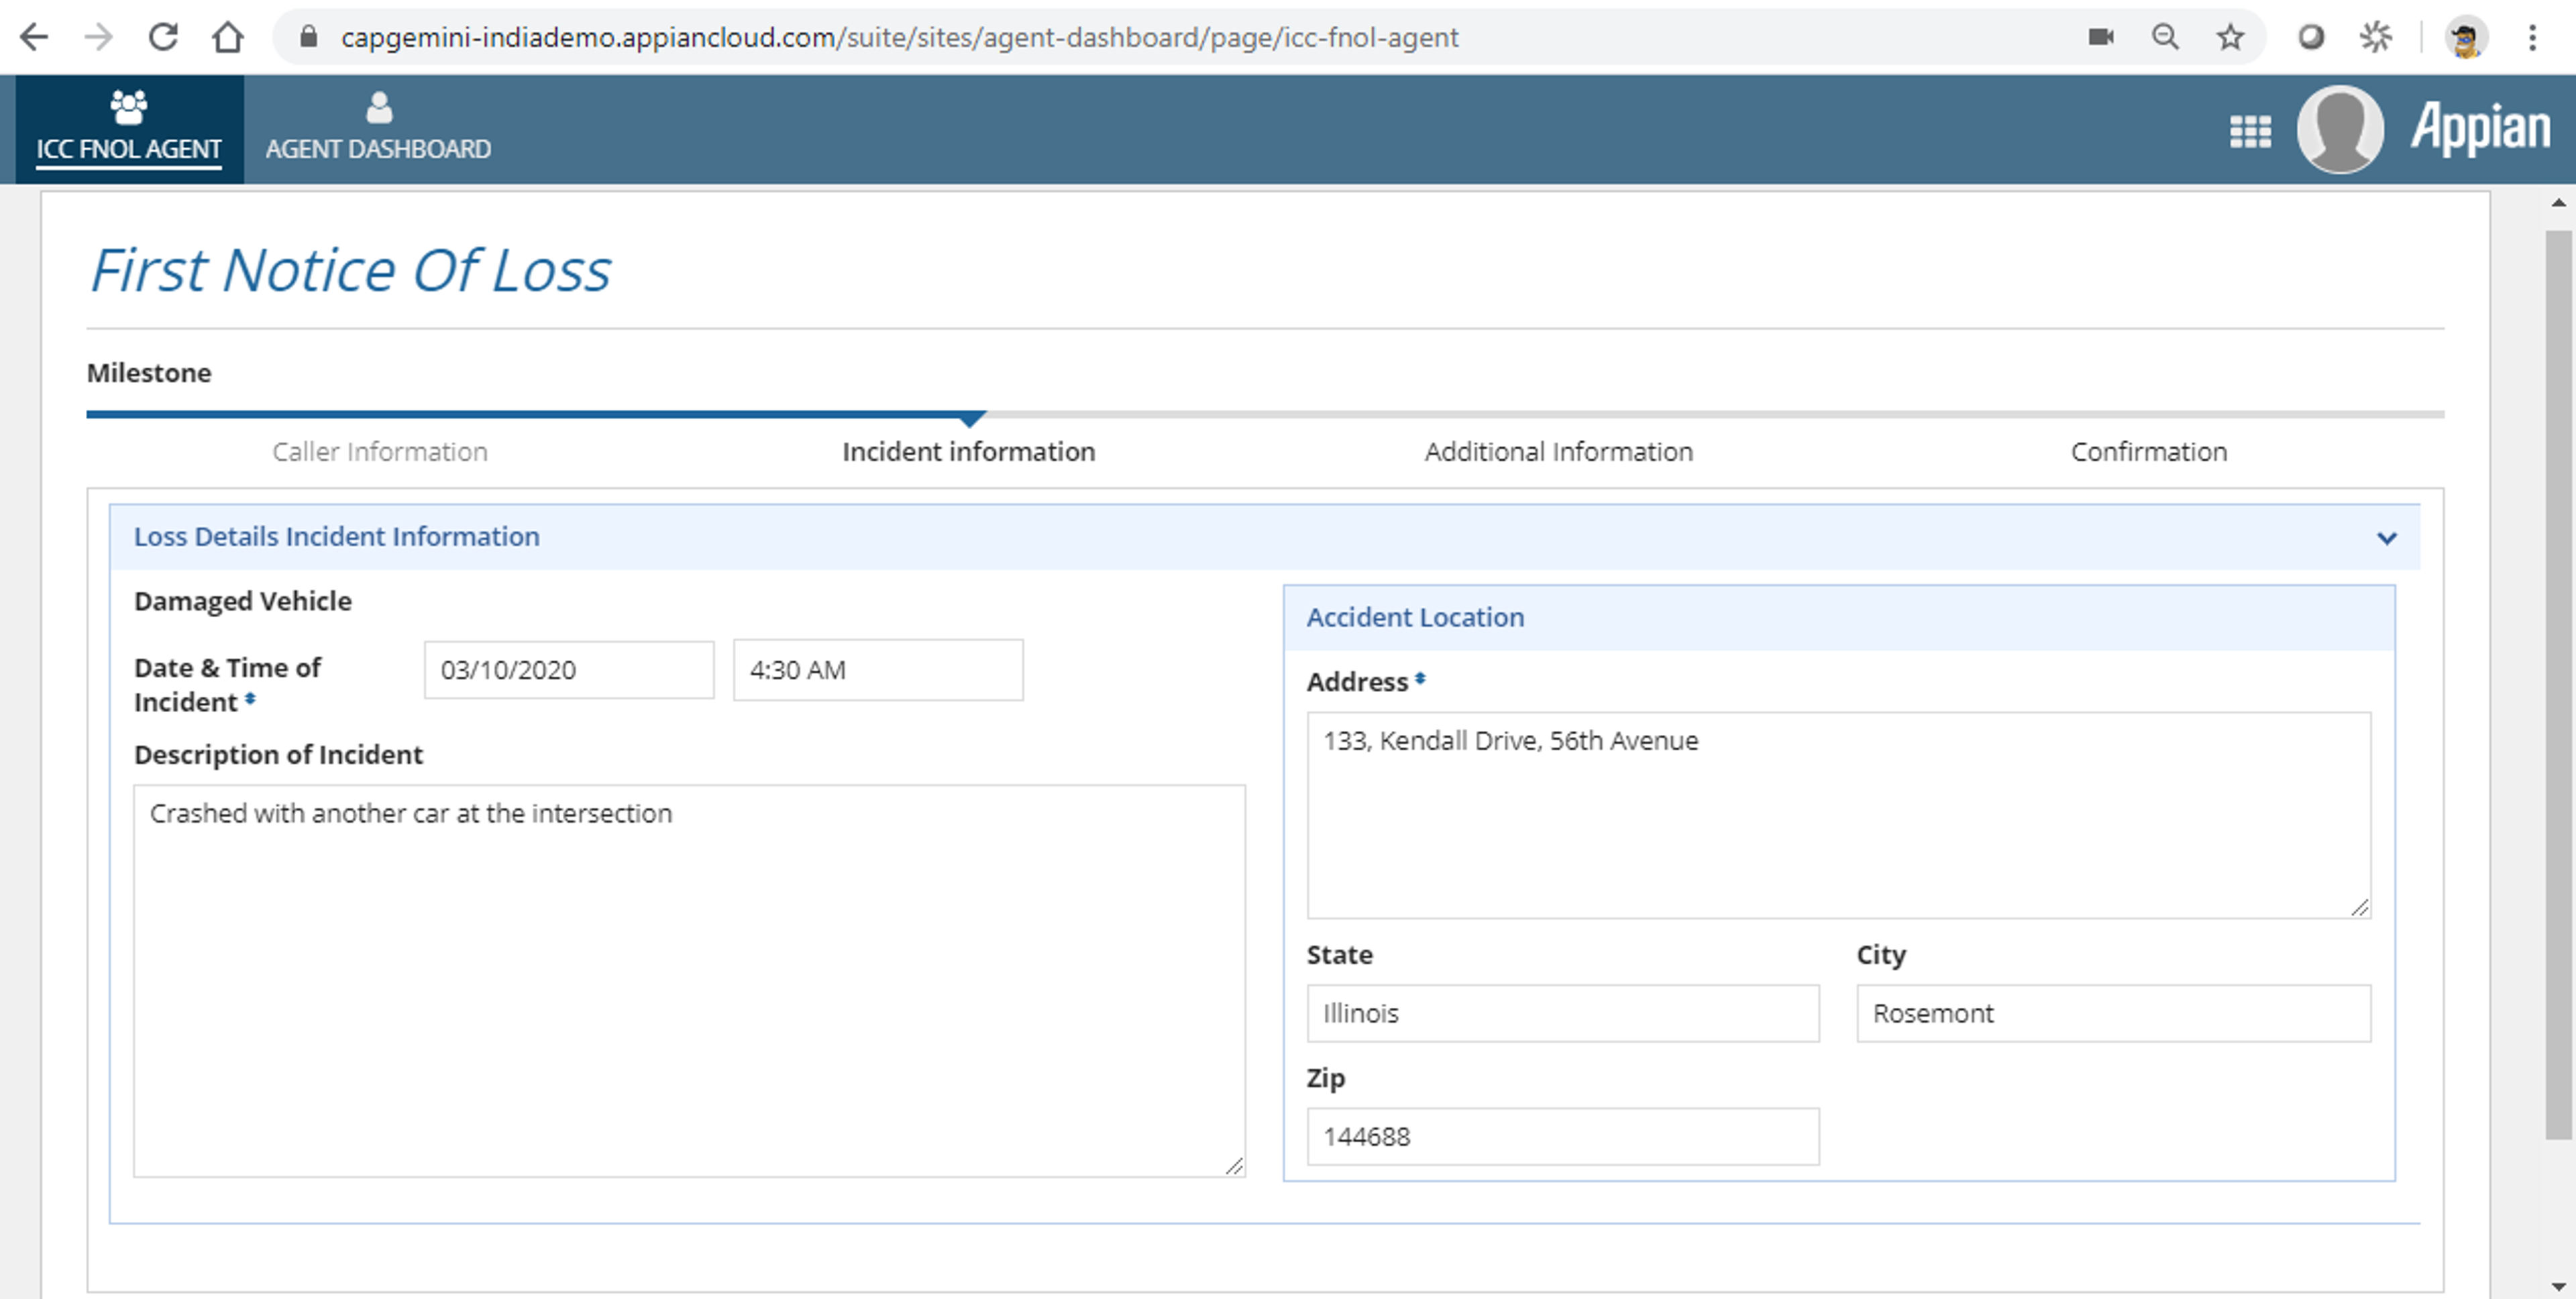Open the Chrome profile avatar

tap(2466, 38)
